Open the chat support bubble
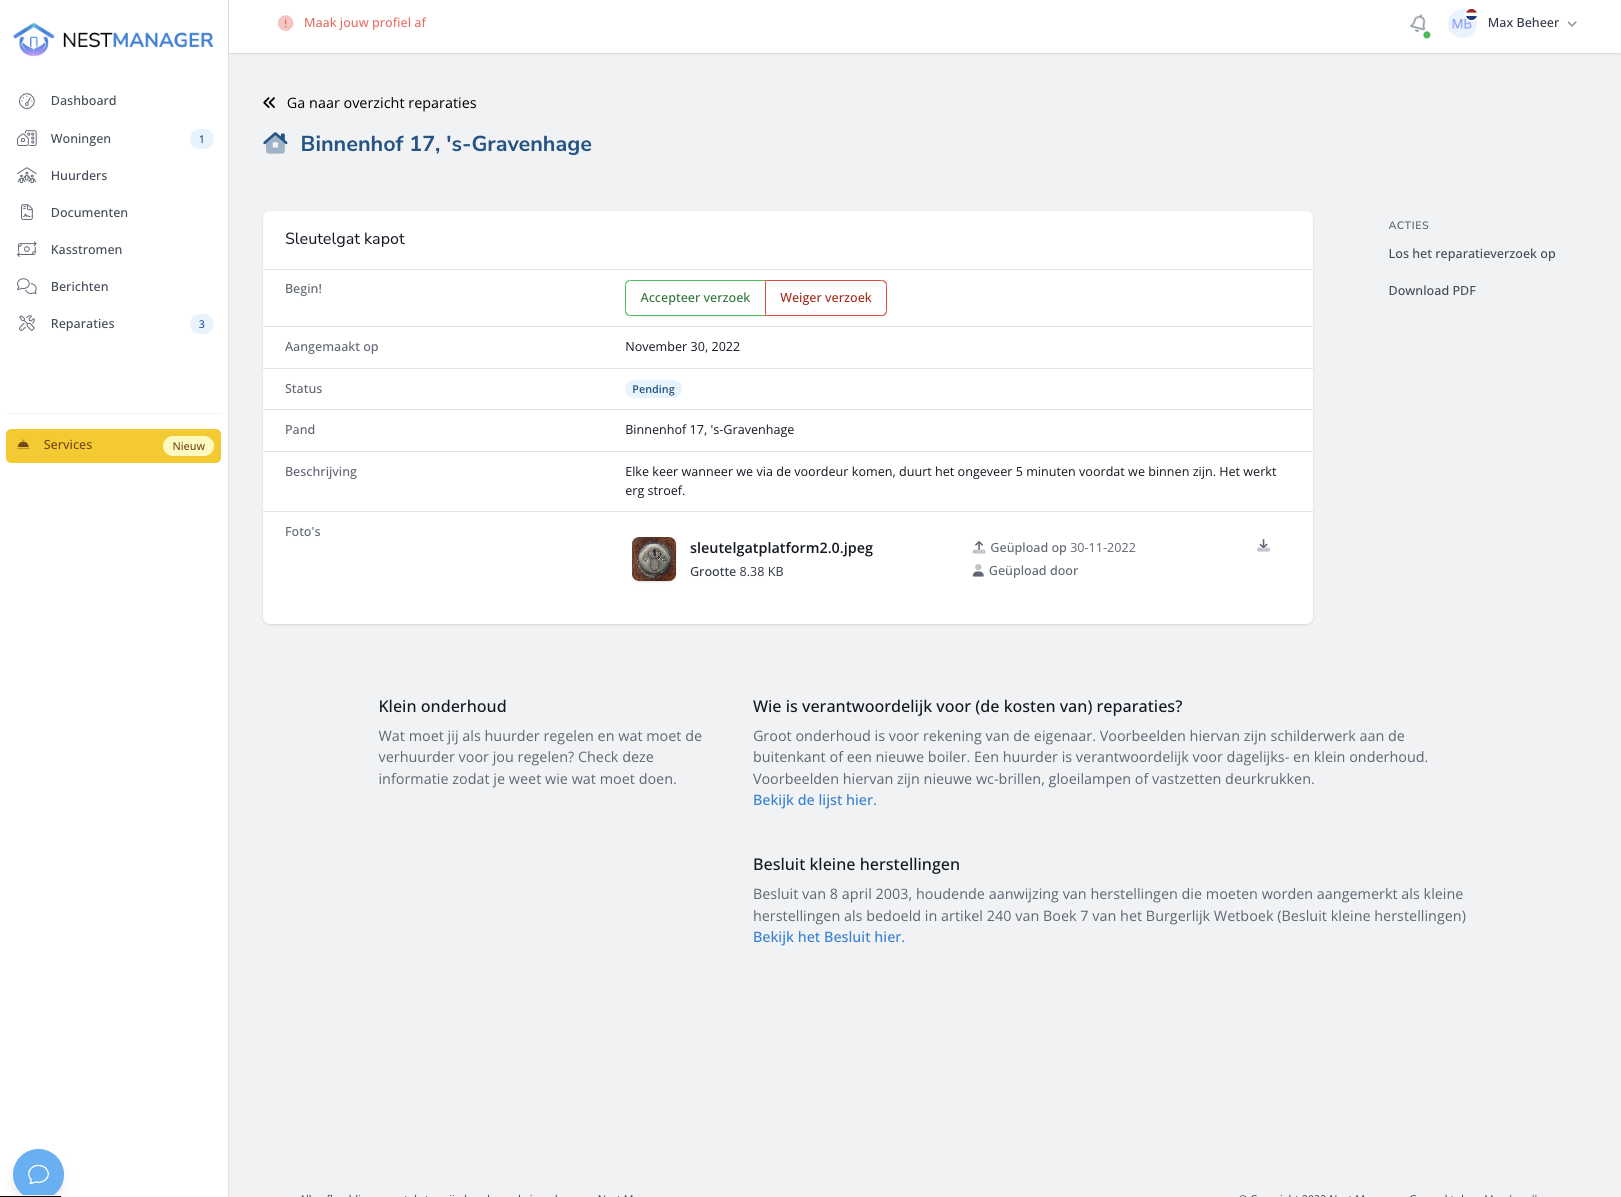 pyautogui.click(x=38, y=1173)
